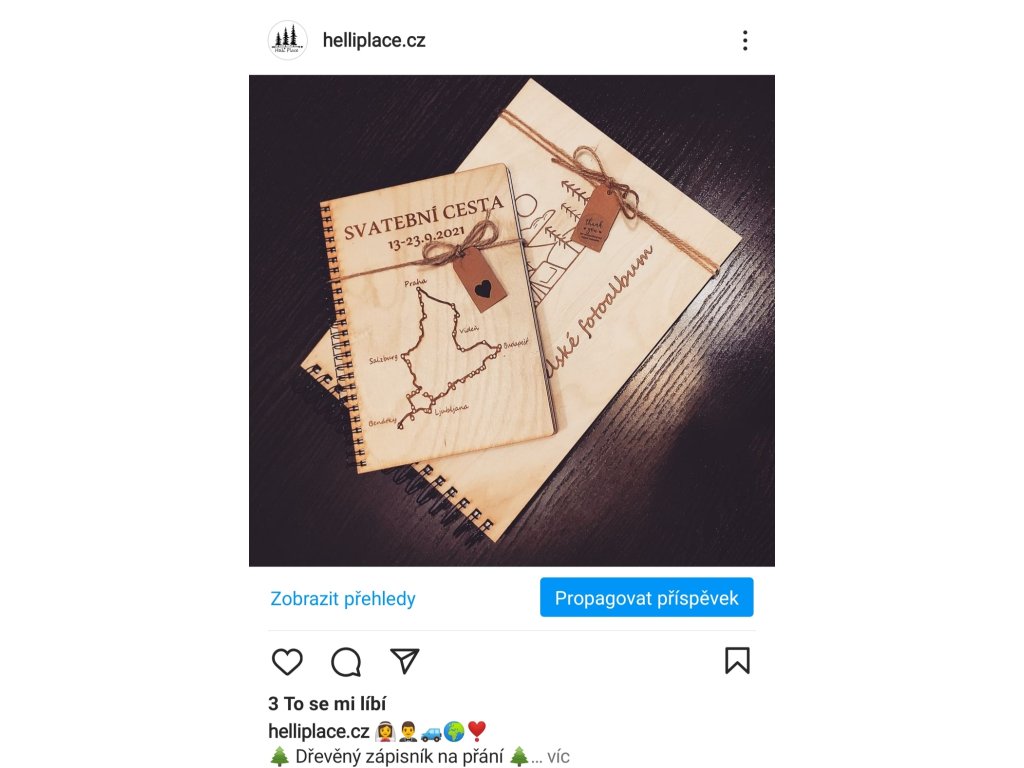1024x768 pixels.
Task: Click the red heart emoji in the caption
Action: (477, 731)
